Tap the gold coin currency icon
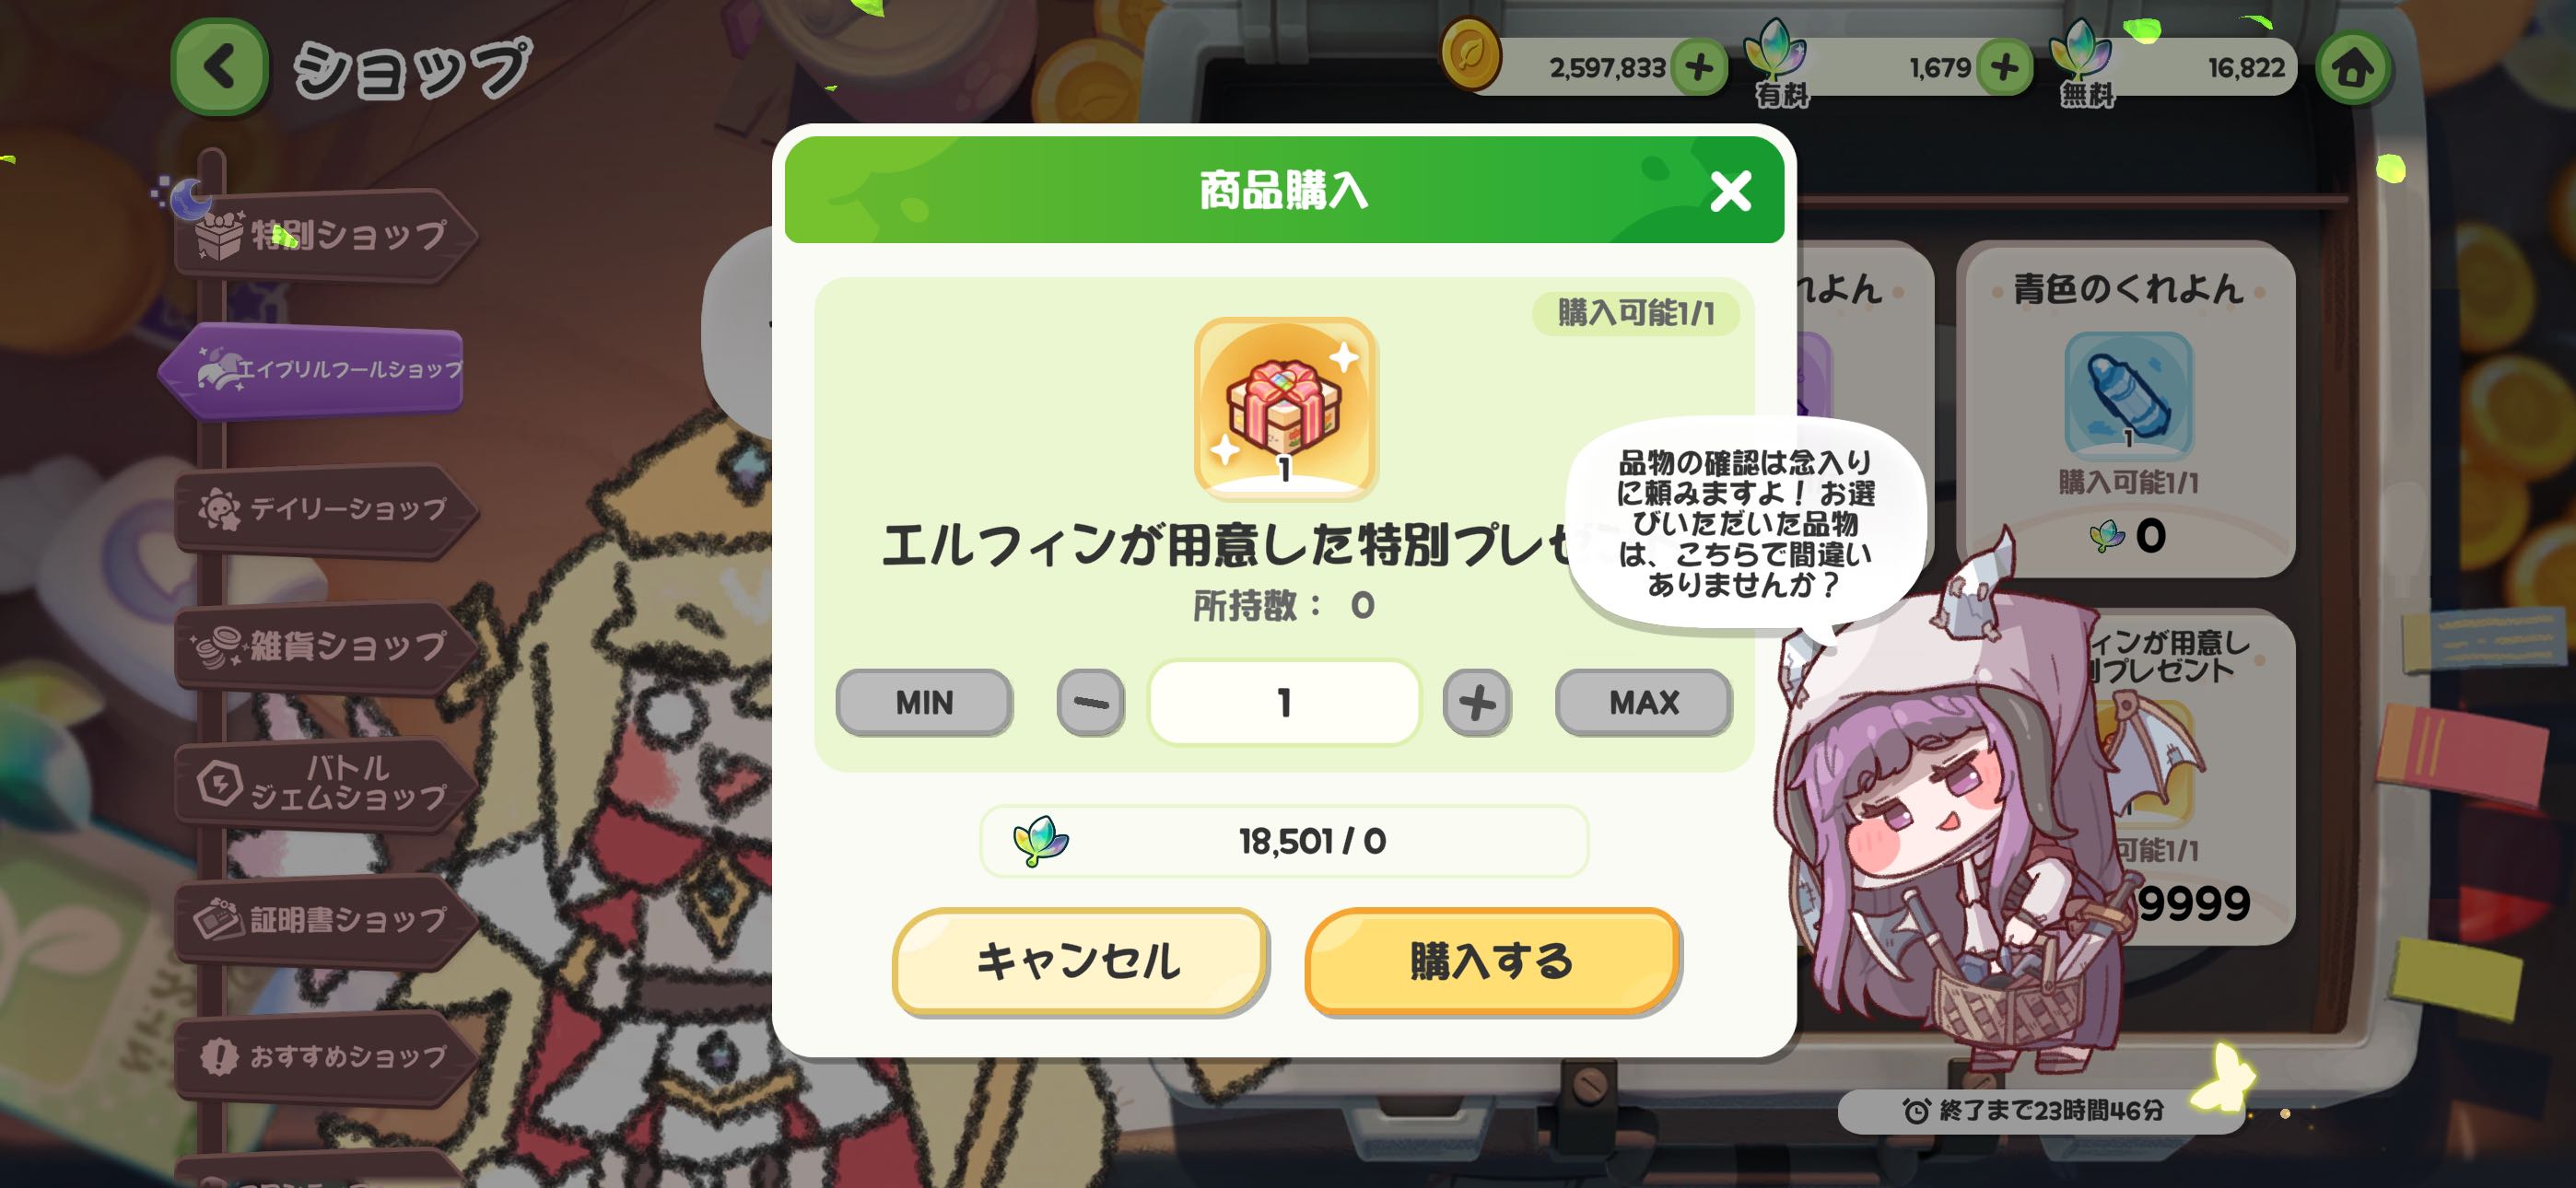The height and width of the screenshot is (1188, 2576). [x=1470, y=53]
